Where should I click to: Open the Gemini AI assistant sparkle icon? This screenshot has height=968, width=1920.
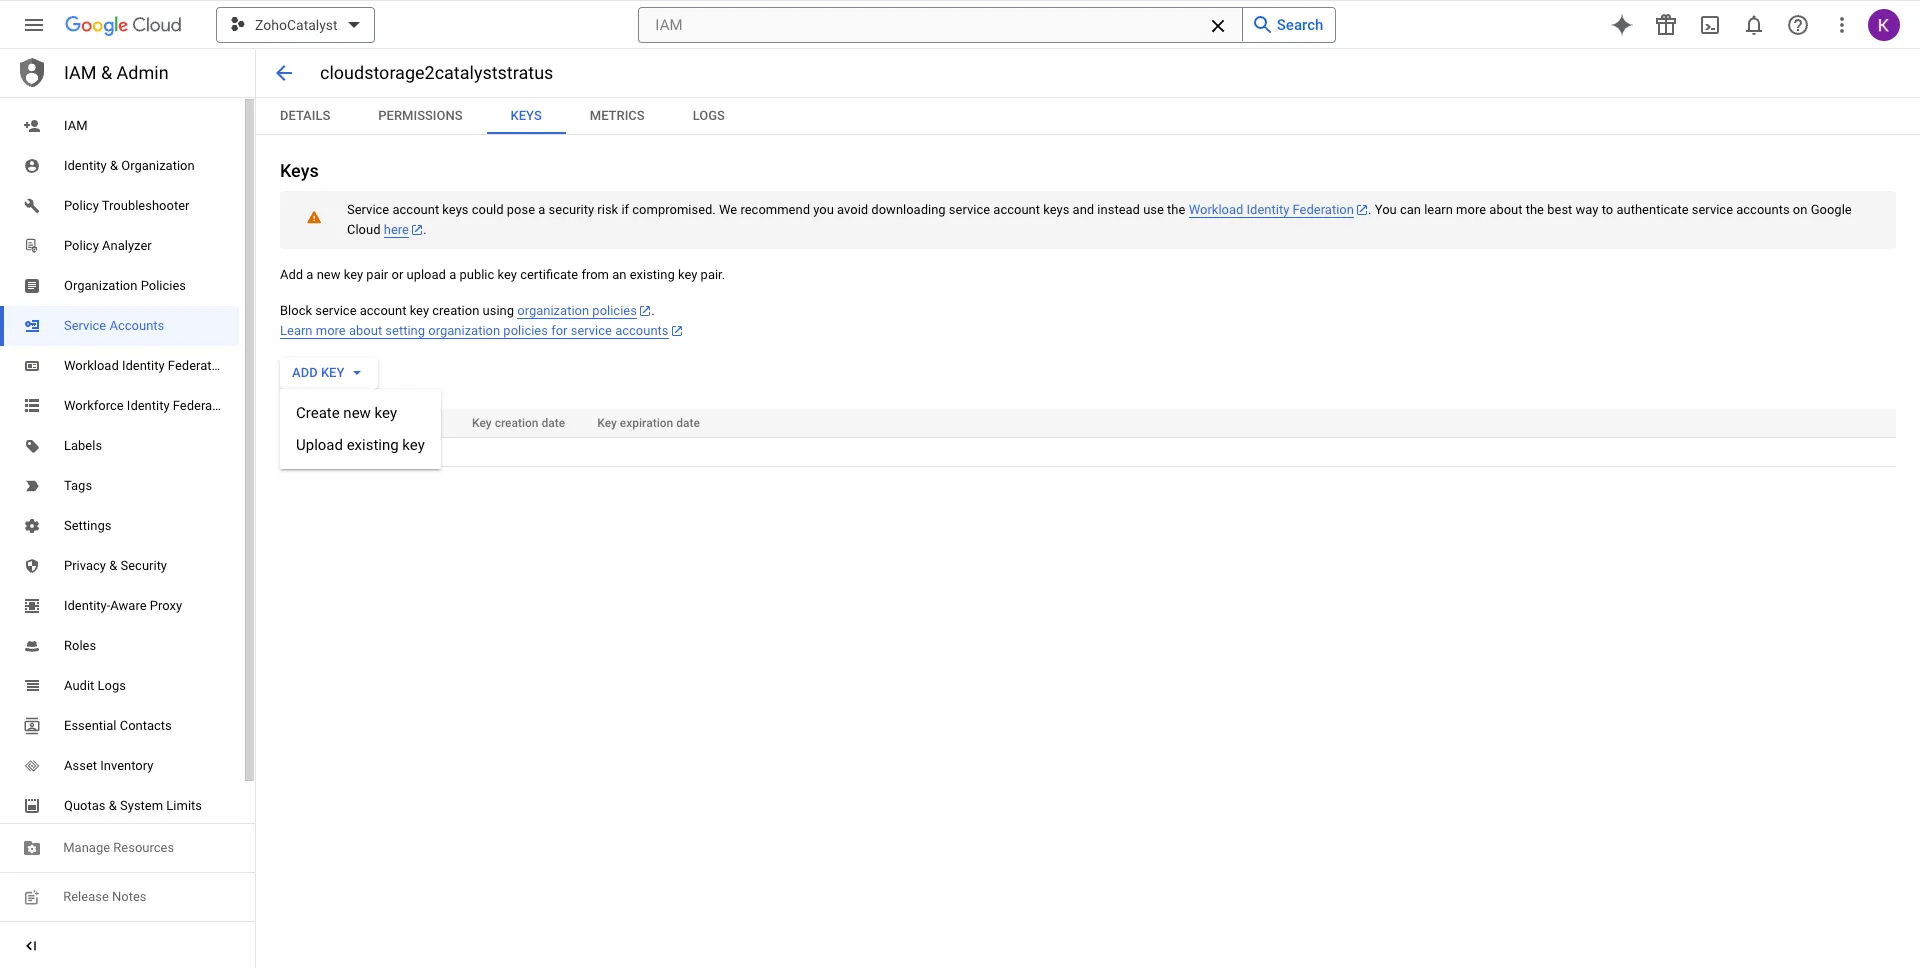[1622, 25]
